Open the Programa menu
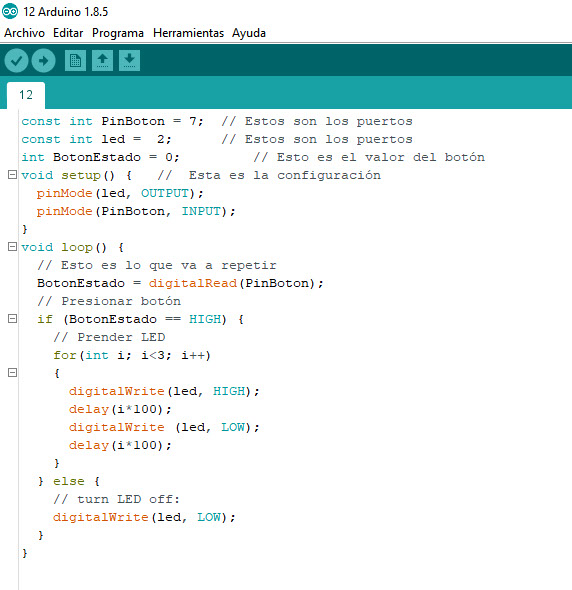Image resolution: width=572 pixels, height=590 pixels. (118, 33)
